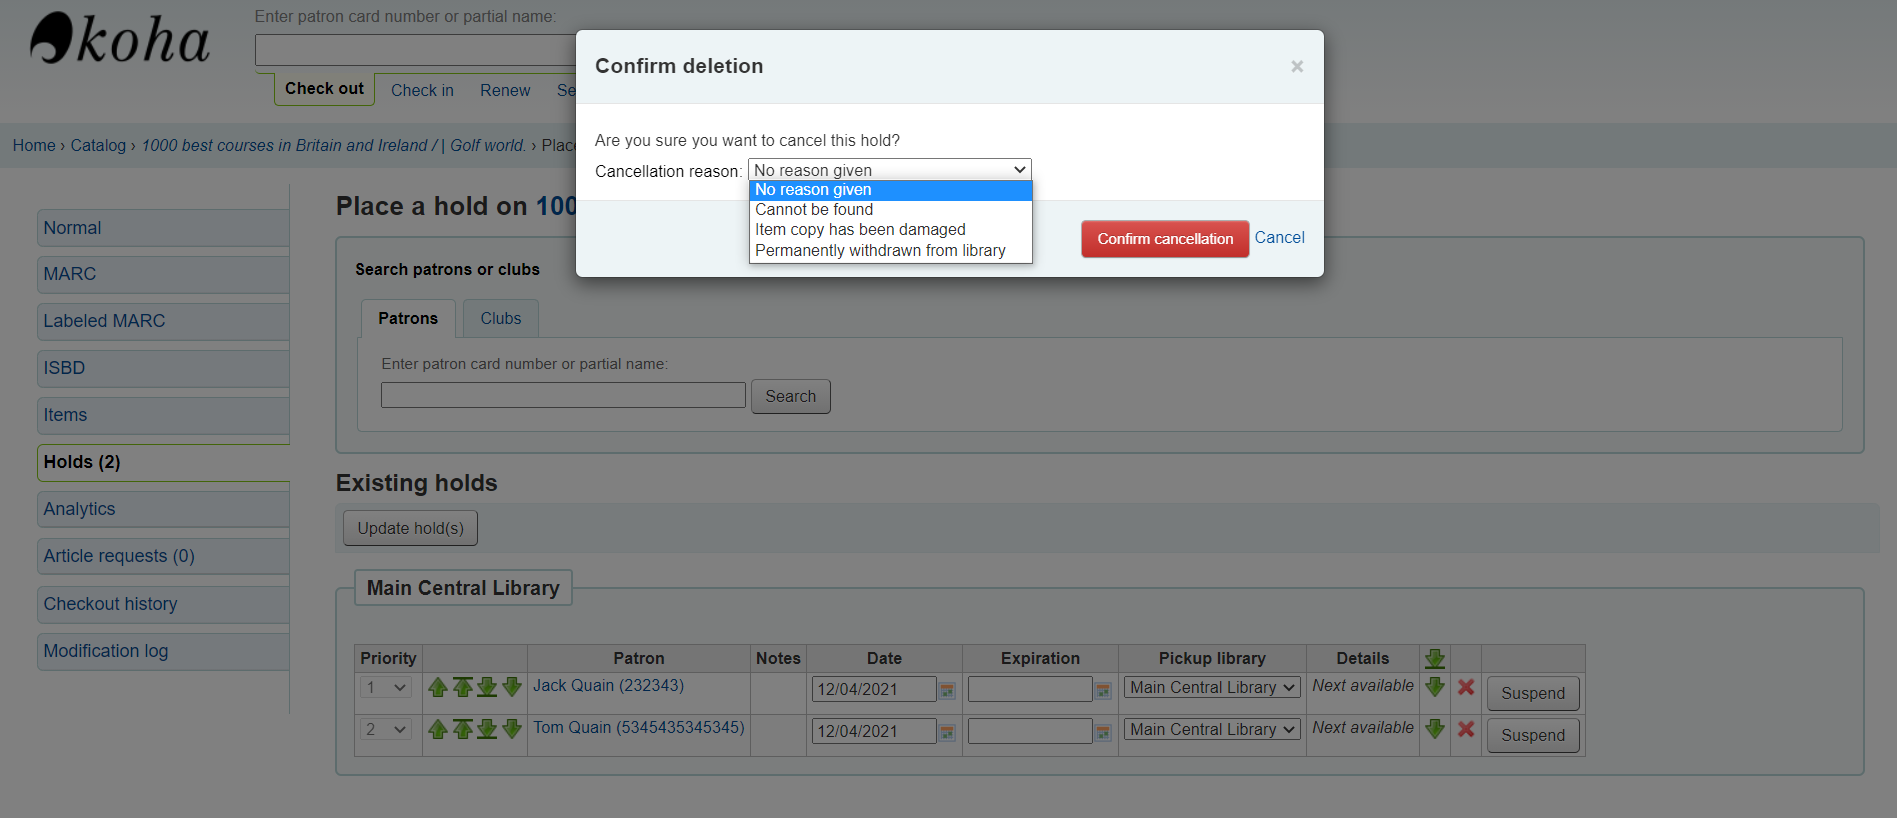The image size is (1897, 818).
Task: Move Jack Quain's hold up one priority
Action: (437, 687)
